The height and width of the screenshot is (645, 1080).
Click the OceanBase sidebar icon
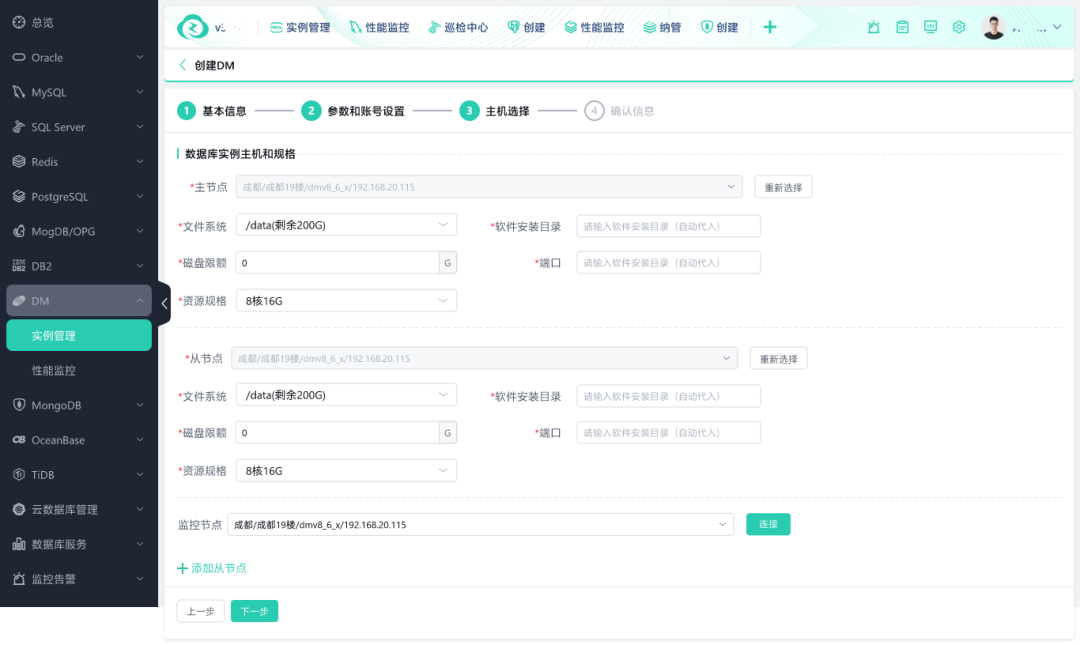click(19, 440)
